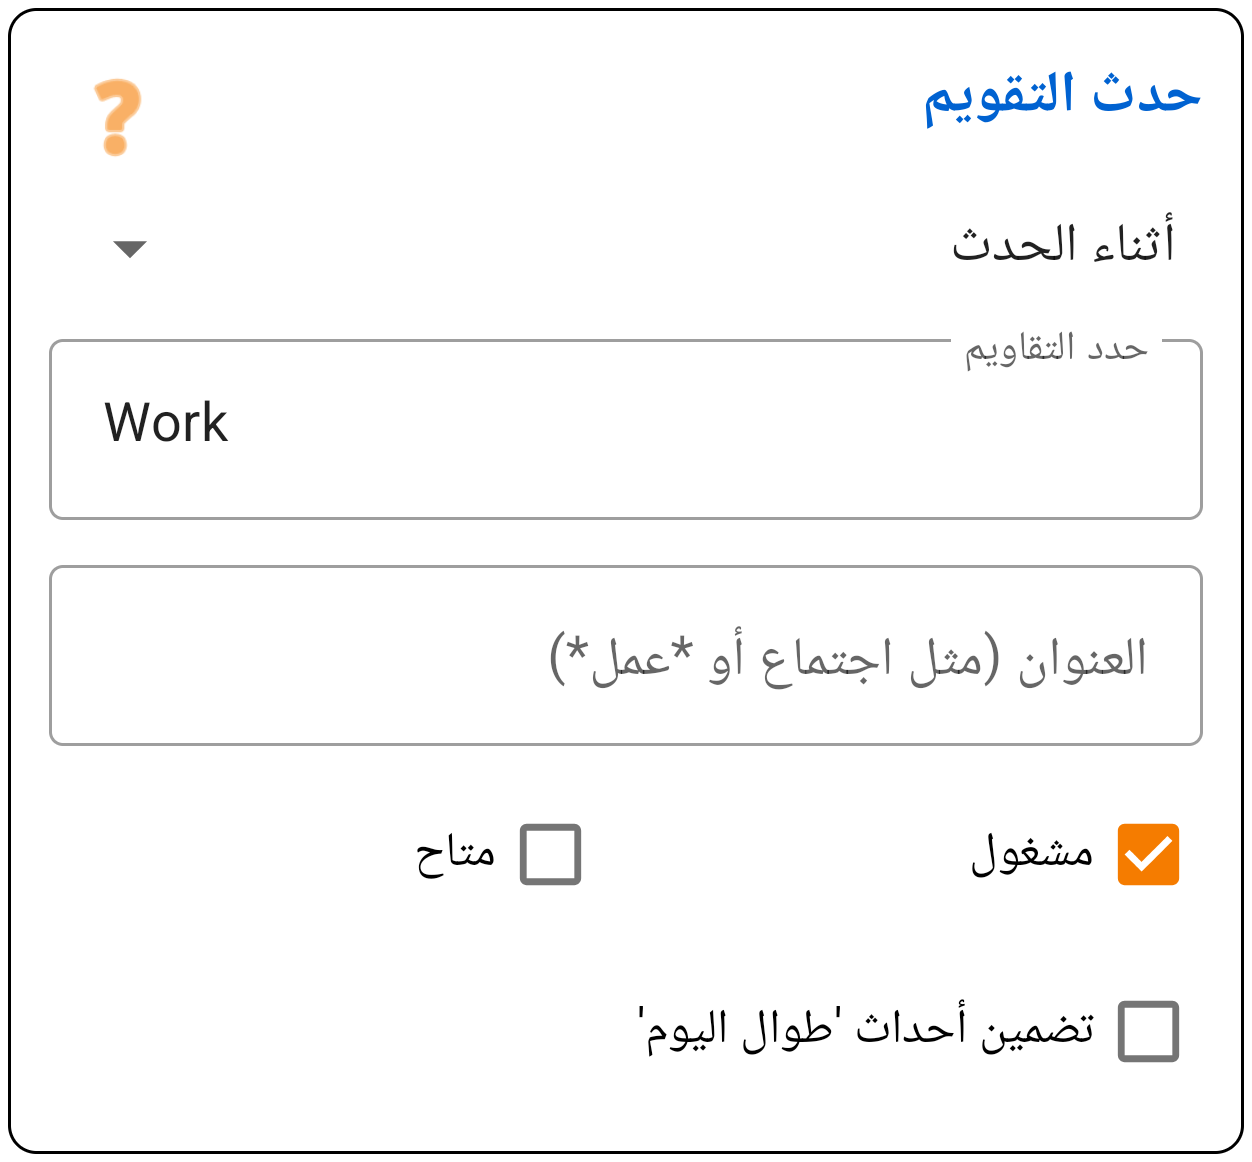Click the gray dropdown arrow below the heading

pos(131,250)
